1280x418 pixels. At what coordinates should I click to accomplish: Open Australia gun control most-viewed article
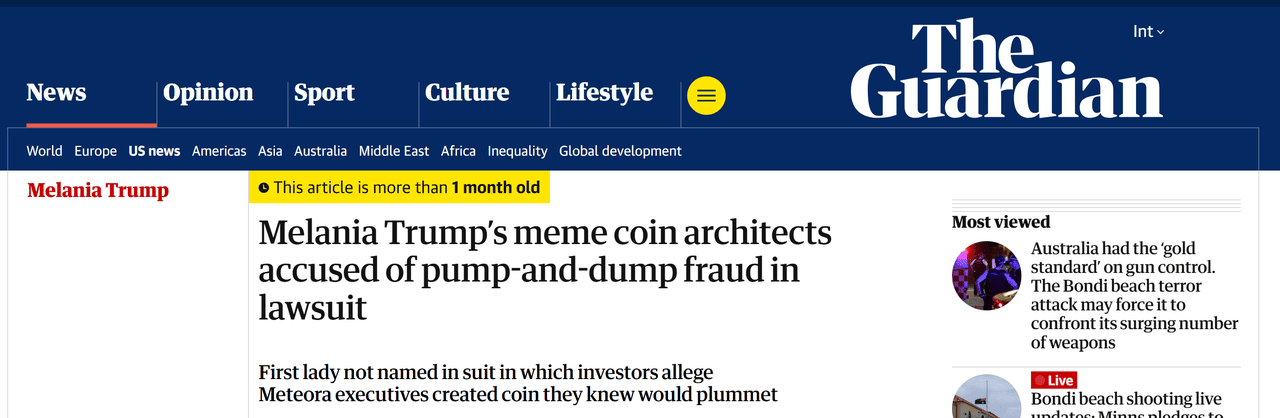pos(1134,295)
